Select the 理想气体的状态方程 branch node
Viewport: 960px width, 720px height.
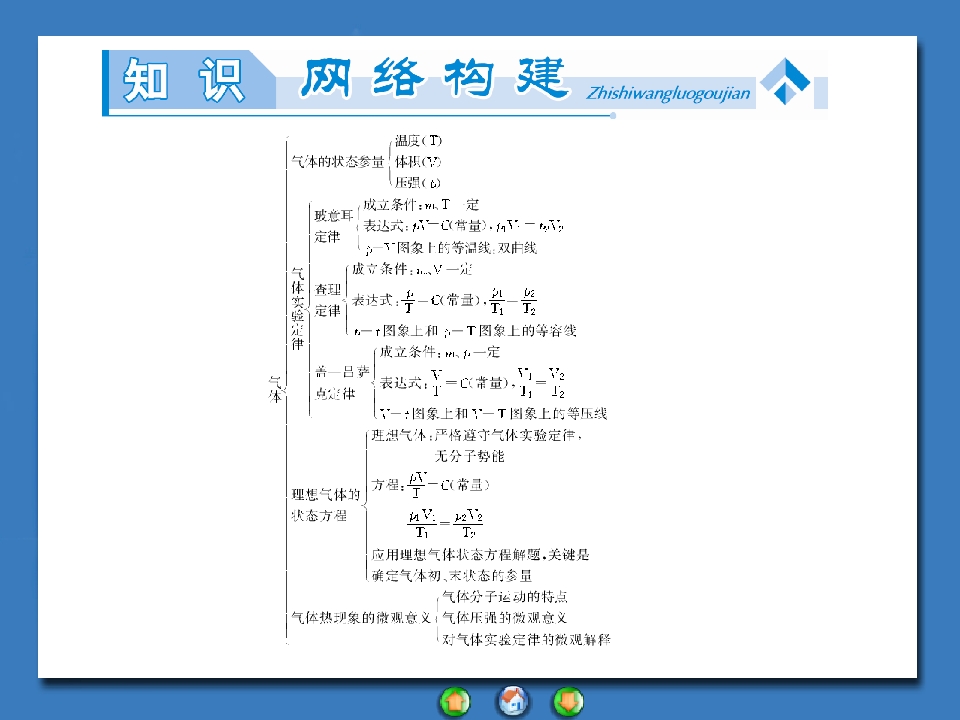(x=325, y=505)
